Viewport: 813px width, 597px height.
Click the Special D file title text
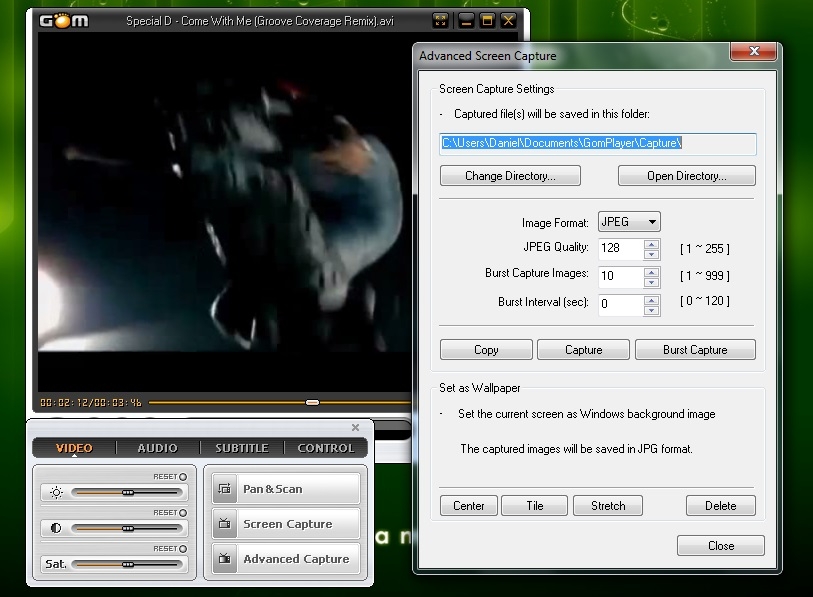coord(260,21)
